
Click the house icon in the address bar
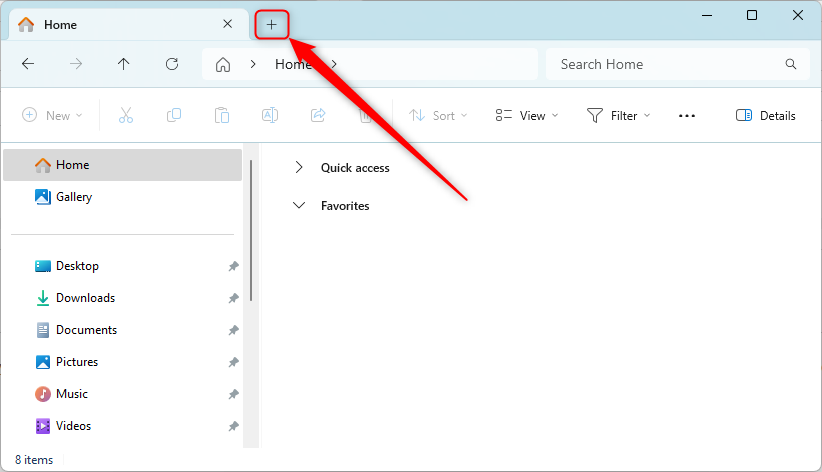pos(223,65)
